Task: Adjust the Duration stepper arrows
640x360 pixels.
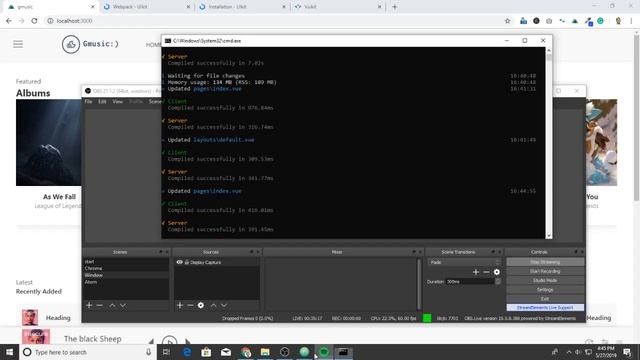Action: [498, 282]
